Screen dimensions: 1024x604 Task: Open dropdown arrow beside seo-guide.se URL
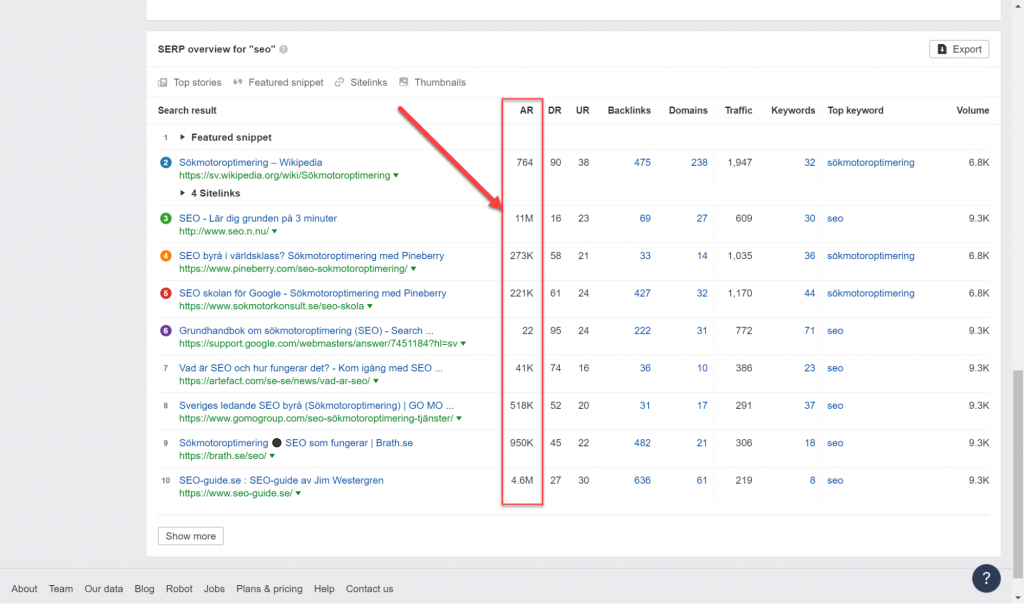click(298, 494)
